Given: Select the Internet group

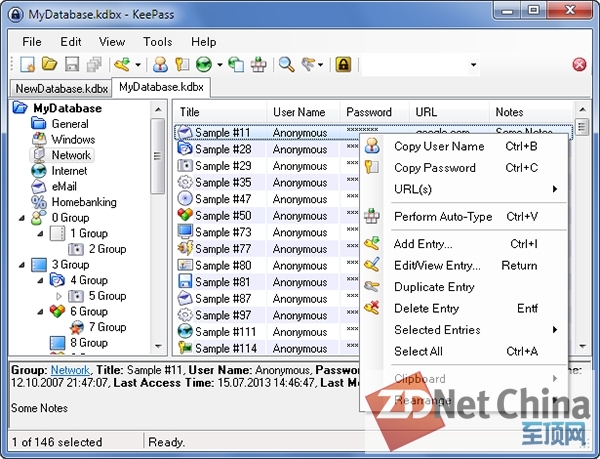Looking at the screenshot, I should click(x=69, y=171).
